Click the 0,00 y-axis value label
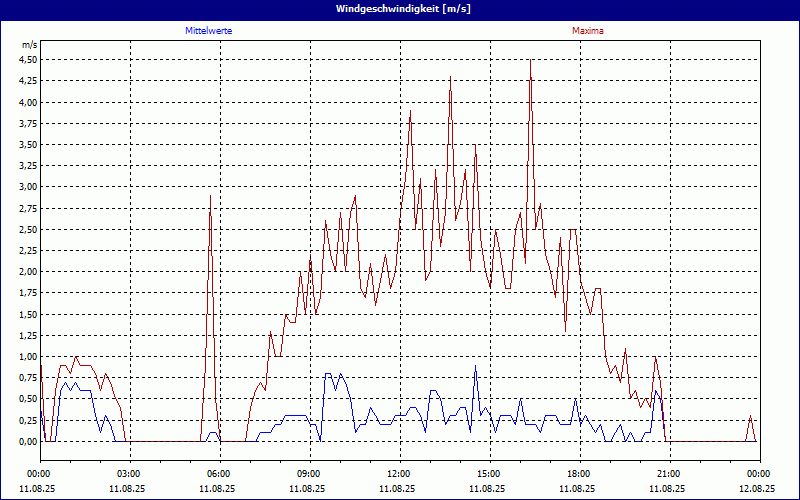This screenshot has height=500, width=800. coord(28,441)
